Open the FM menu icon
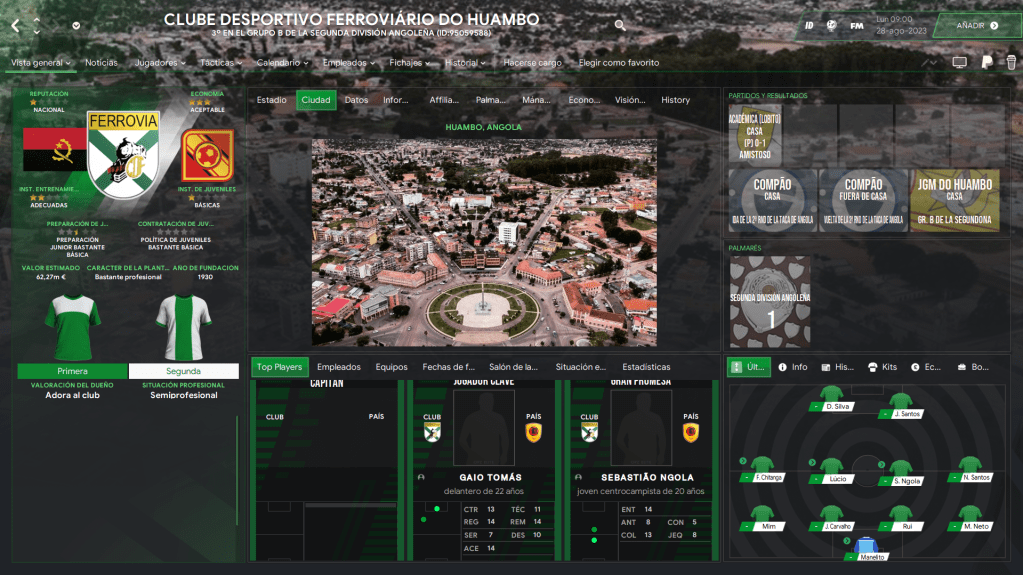1023x575 pixels. pyautogui.click(x=857, y=25)
